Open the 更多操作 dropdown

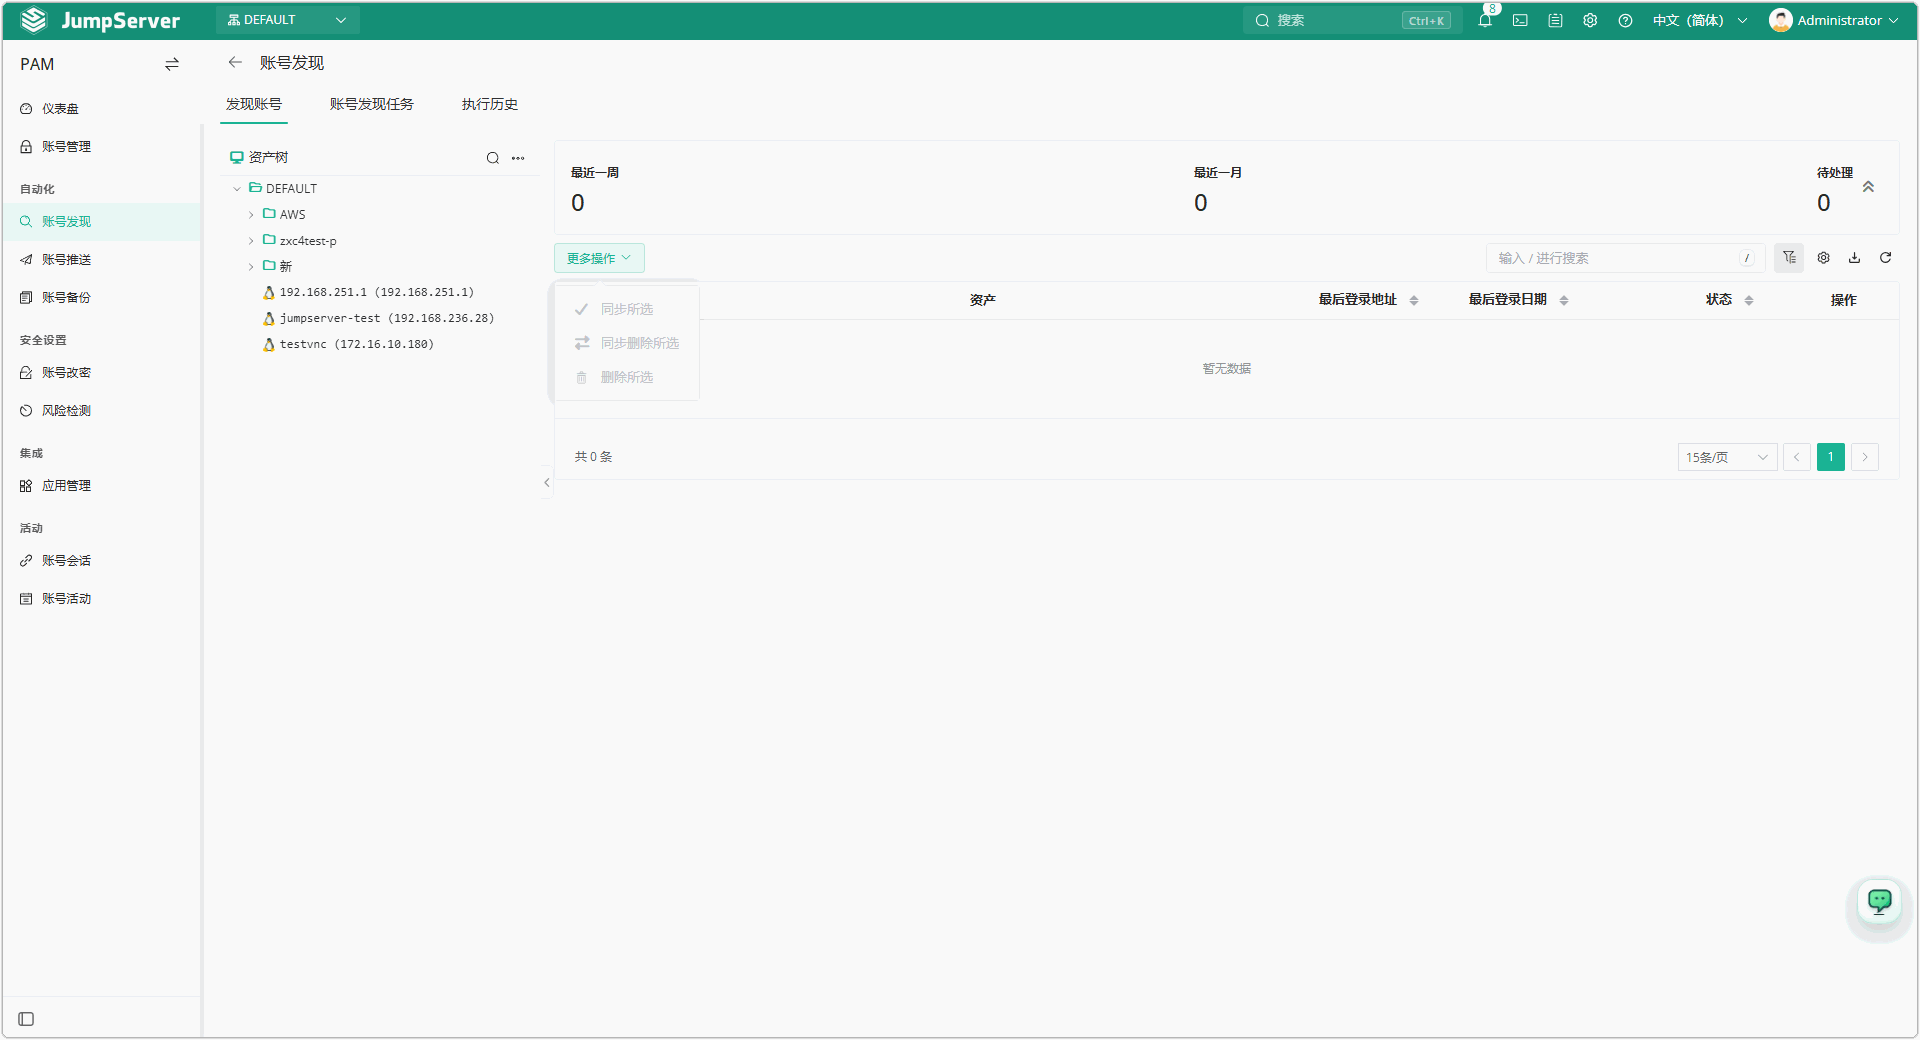click(x=599, y=258)
